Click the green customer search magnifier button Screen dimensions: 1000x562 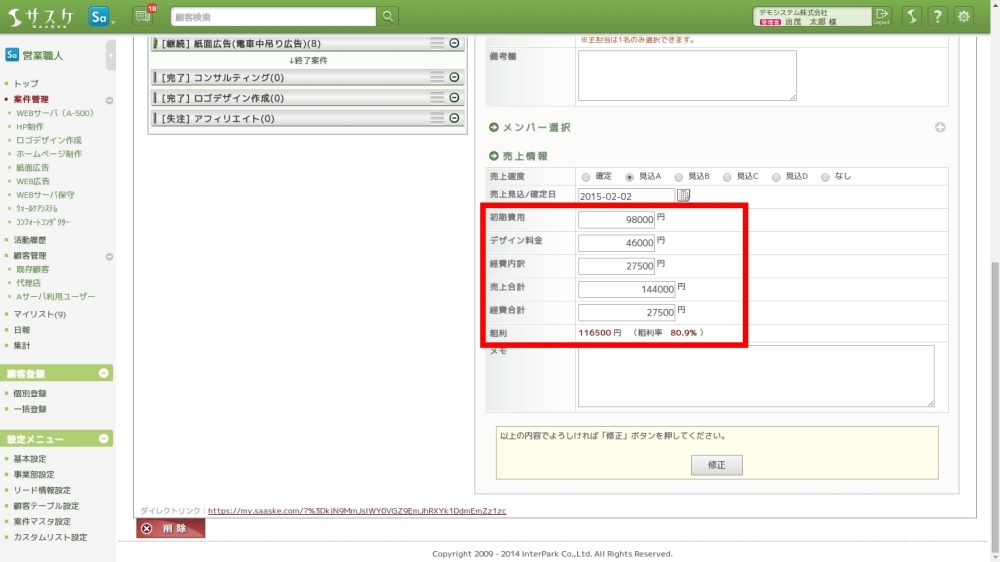[x=388, y=16]
